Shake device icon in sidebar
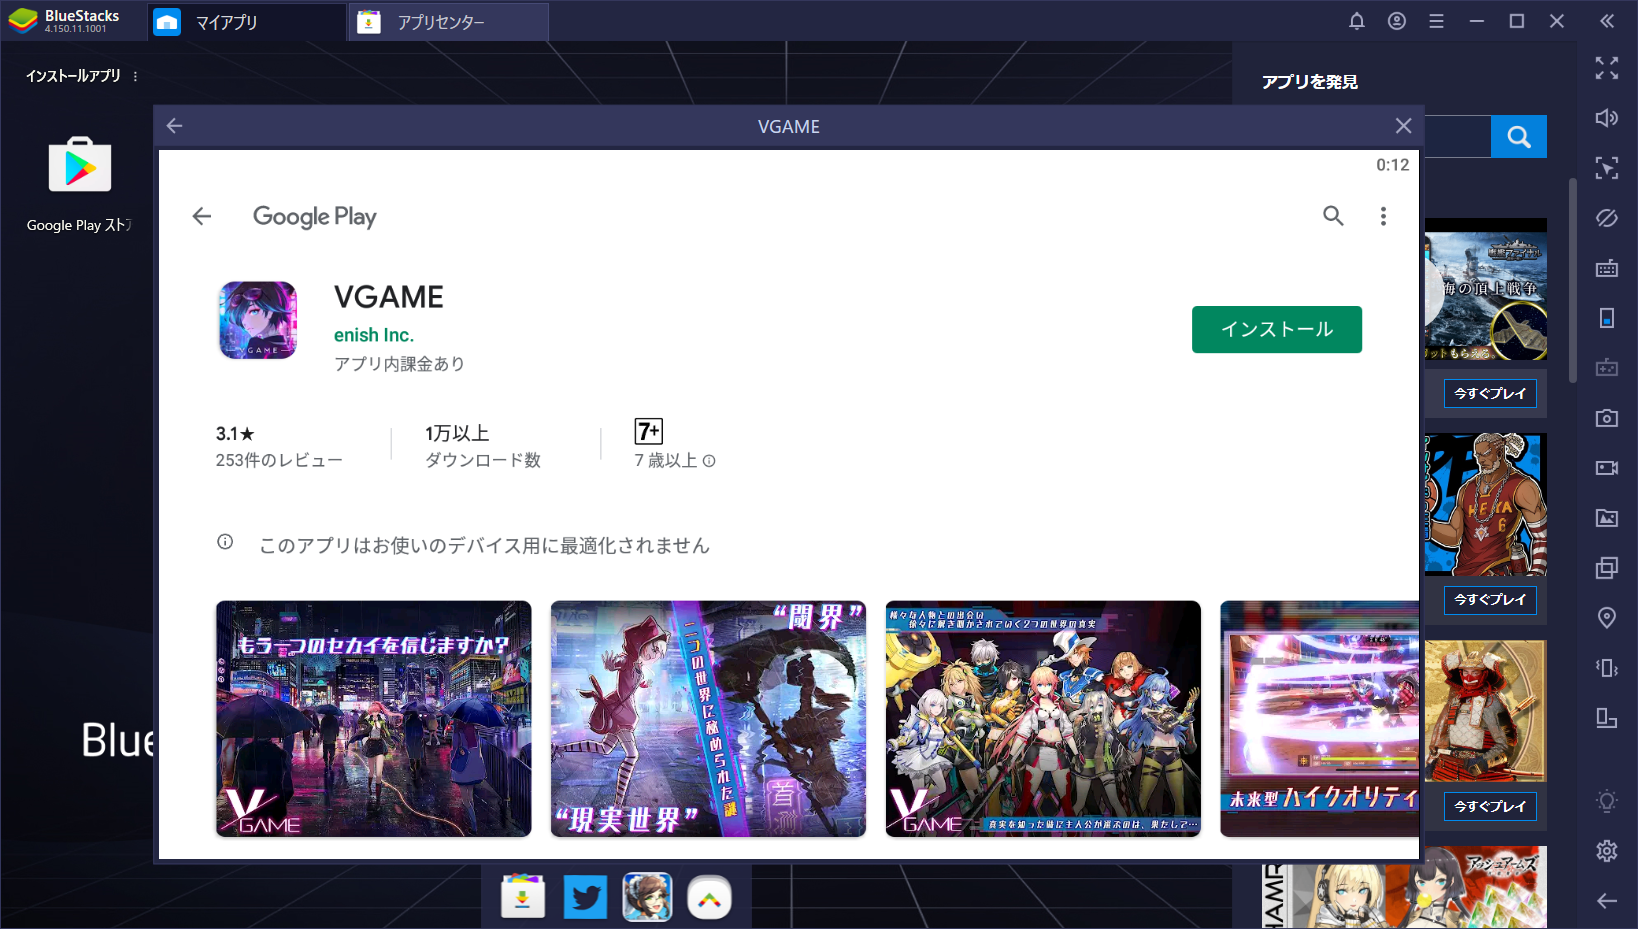Screen dimensions: 1638x929 (1607, 668)
